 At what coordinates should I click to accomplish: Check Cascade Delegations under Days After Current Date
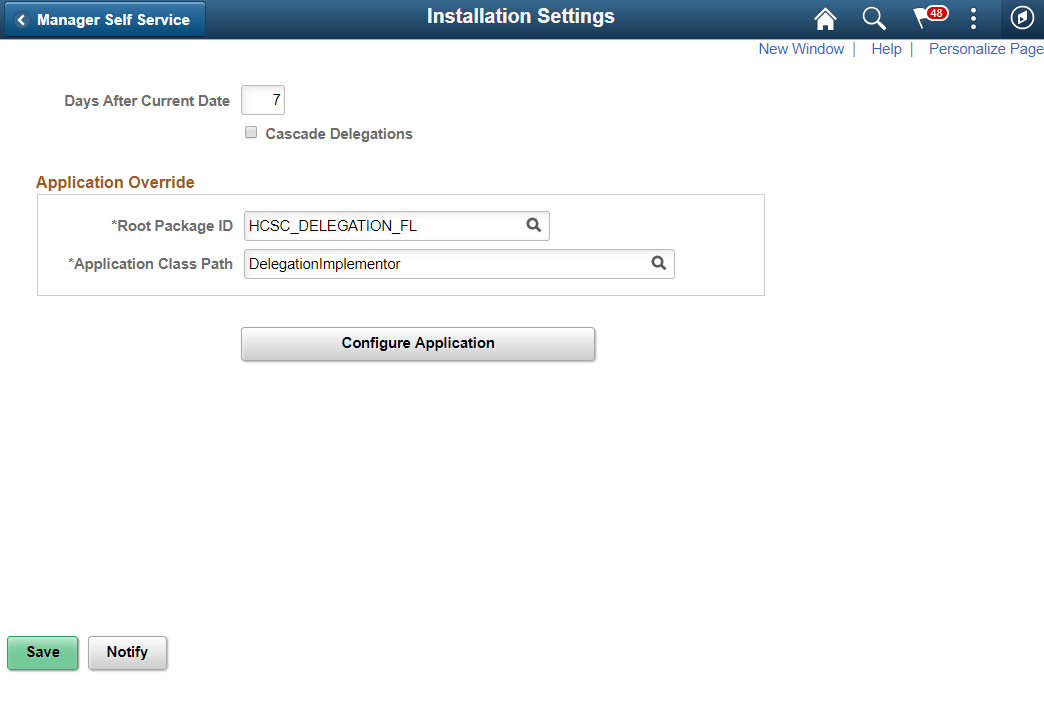pyautogui.click(x=250, y=132)
